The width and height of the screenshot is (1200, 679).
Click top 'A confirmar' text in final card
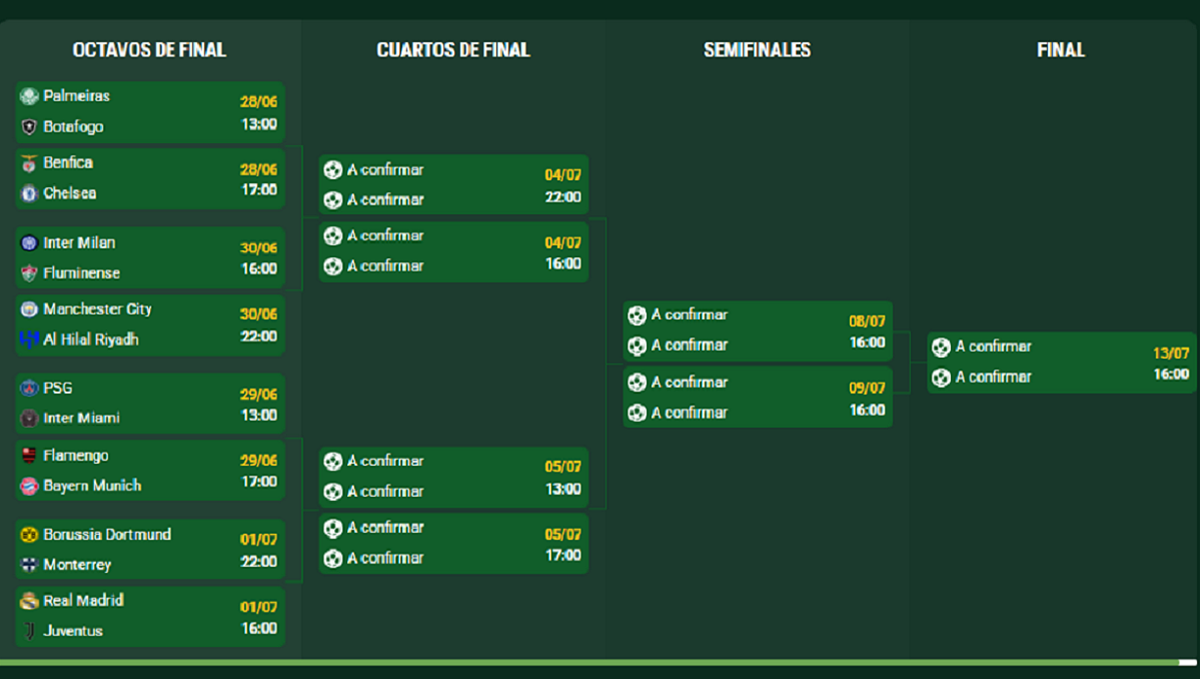[x=994, y=347]
